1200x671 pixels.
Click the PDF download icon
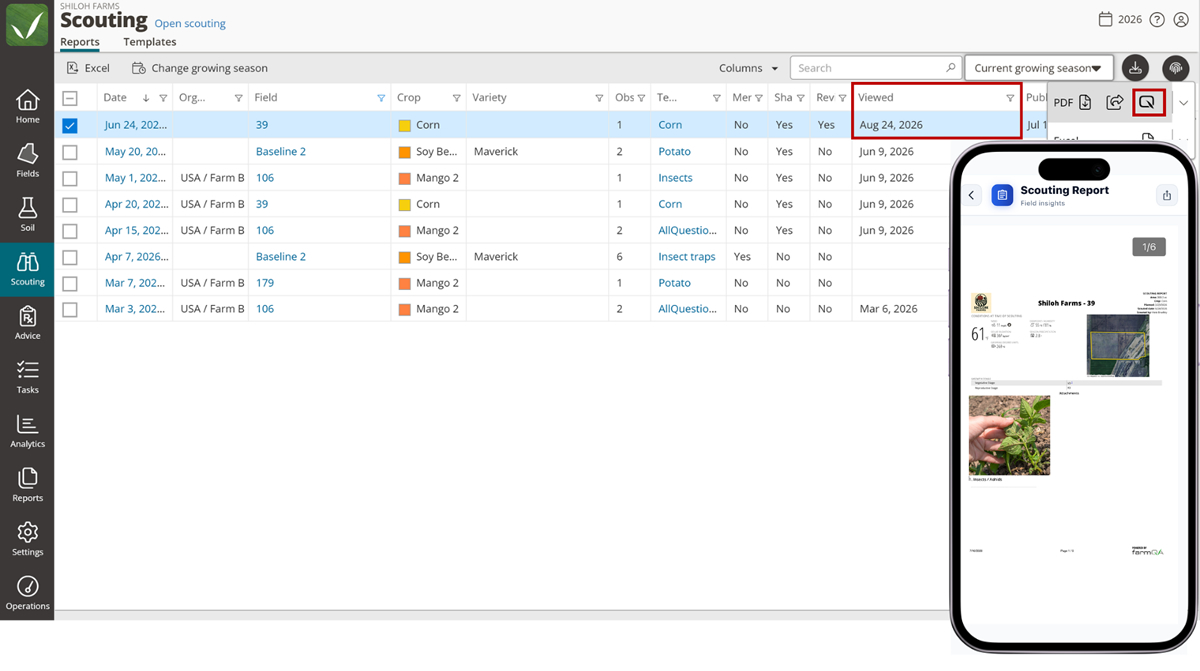[1085, 102]
